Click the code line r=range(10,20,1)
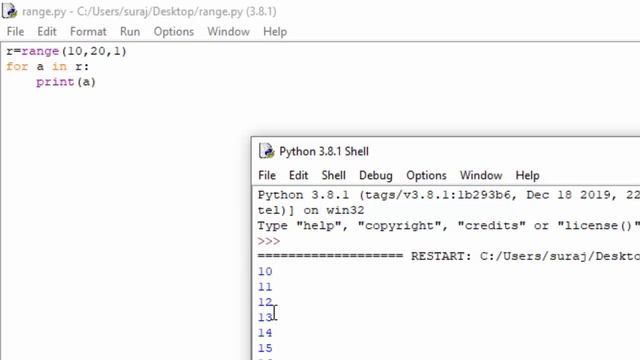 pos(67,51)
